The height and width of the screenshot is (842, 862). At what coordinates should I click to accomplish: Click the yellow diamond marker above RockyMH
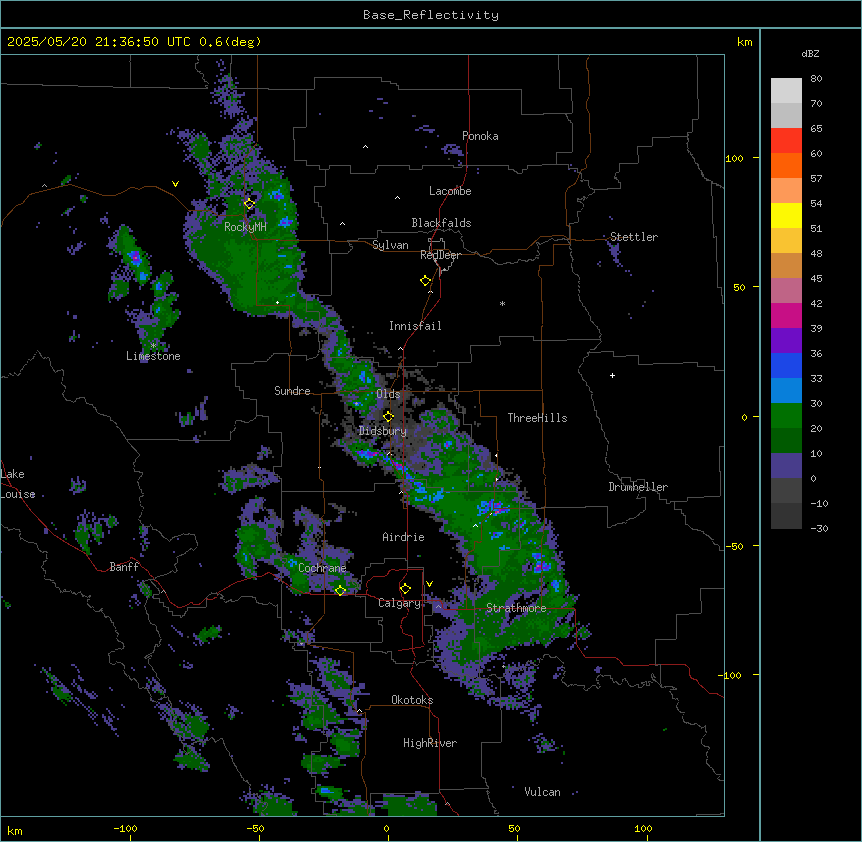[250, 204]
